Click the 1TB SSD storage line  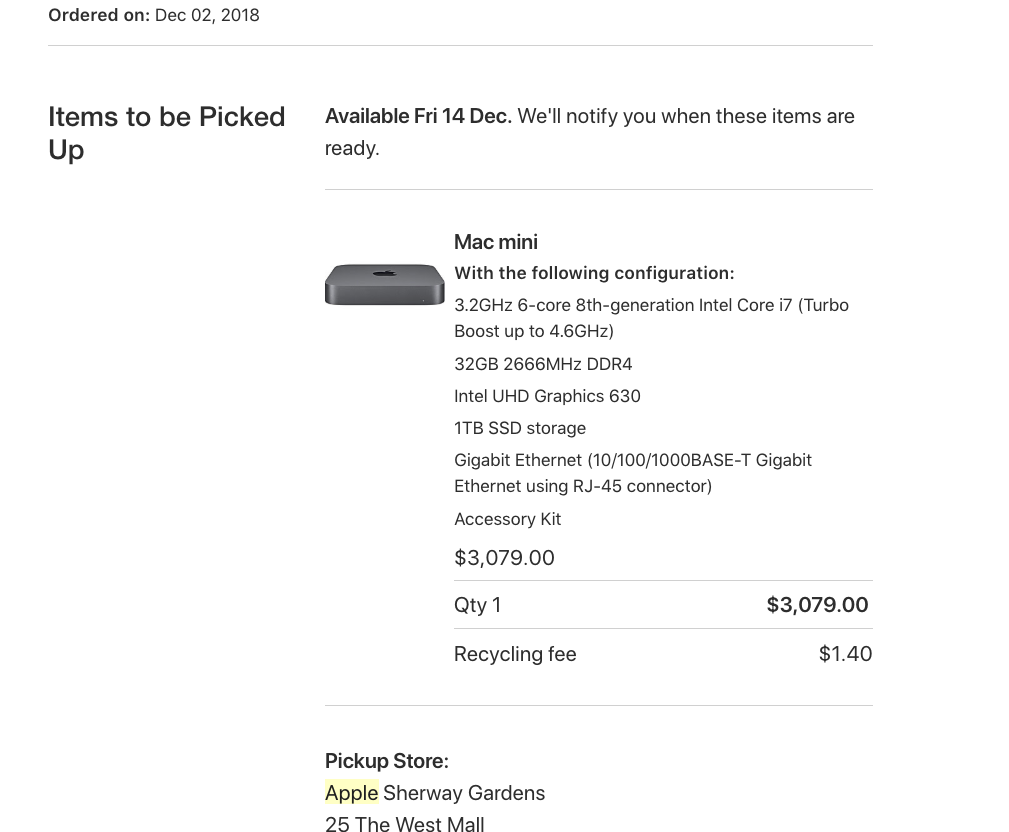(x=520, y=429)
